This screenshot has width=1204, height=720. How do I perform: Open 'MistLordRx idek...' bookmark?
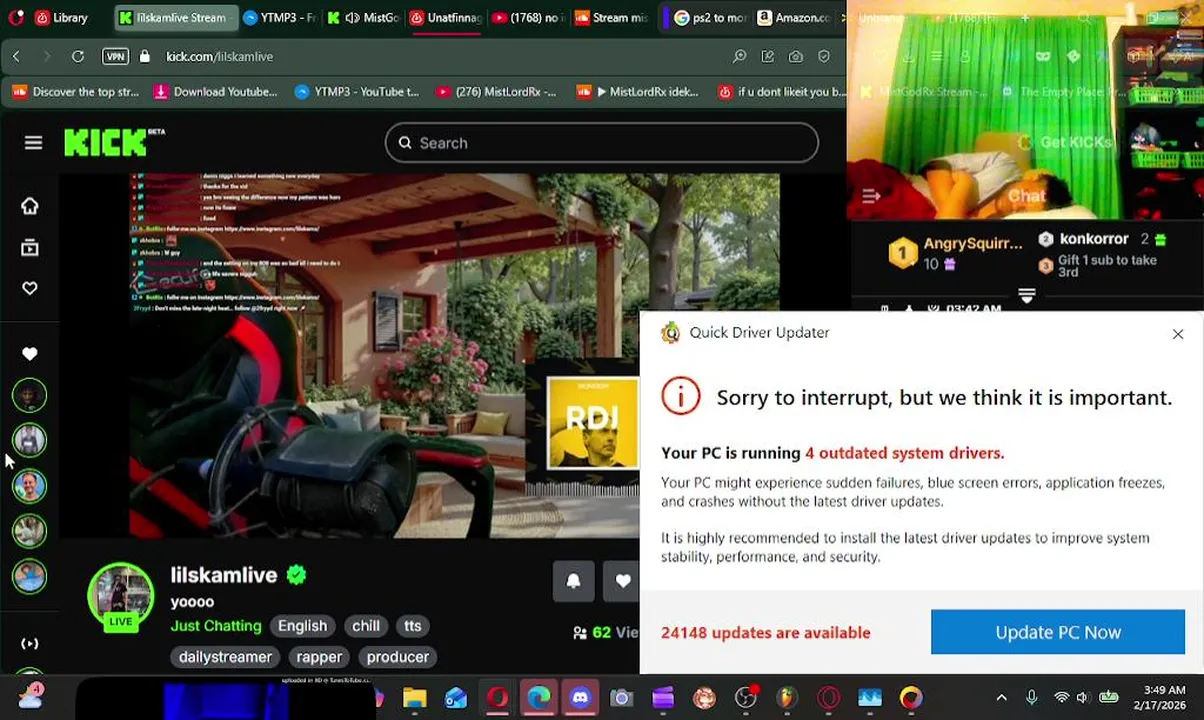[638, 92]
